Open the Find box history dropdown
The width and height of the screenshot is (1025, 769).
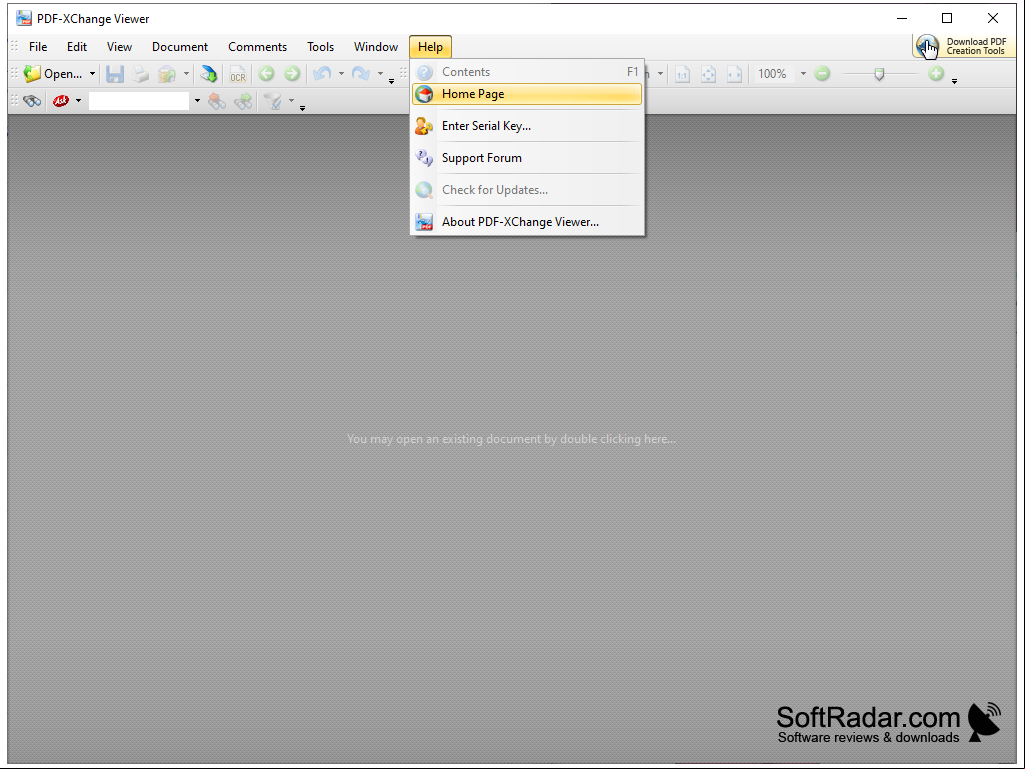(x=197, y=101)
